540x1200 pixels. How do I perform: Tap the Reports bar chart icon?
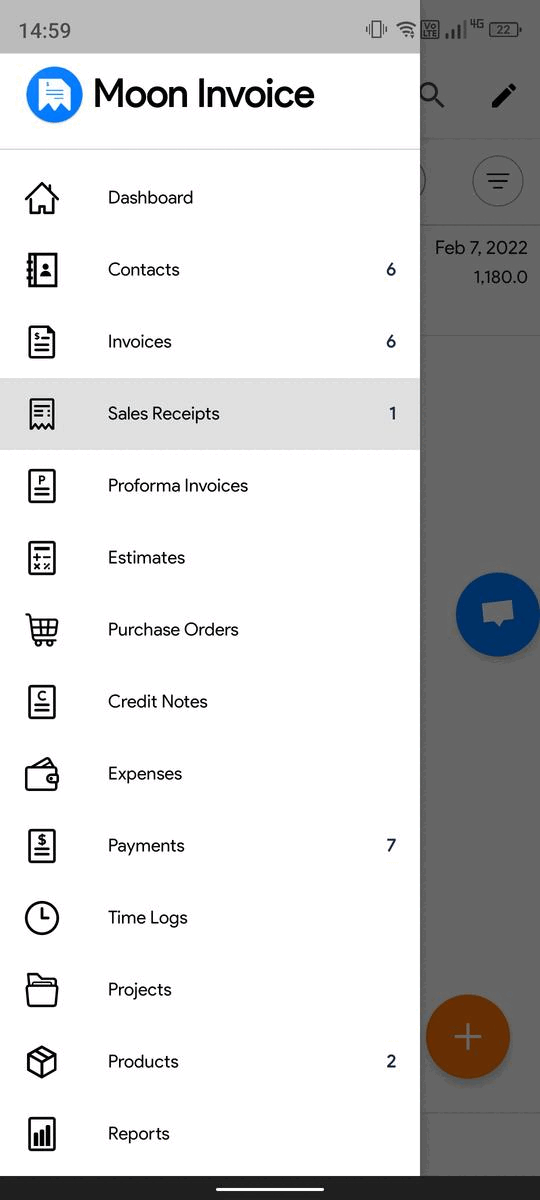point(42,1134)
